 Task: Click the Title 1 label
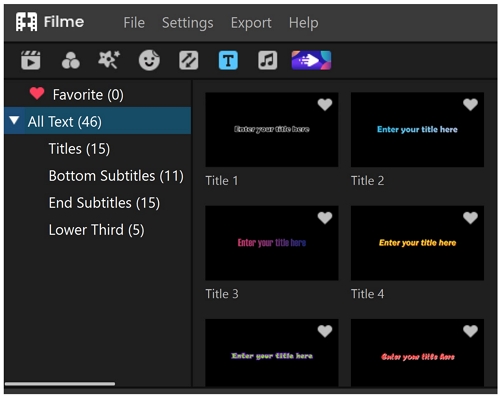point(222,181)
